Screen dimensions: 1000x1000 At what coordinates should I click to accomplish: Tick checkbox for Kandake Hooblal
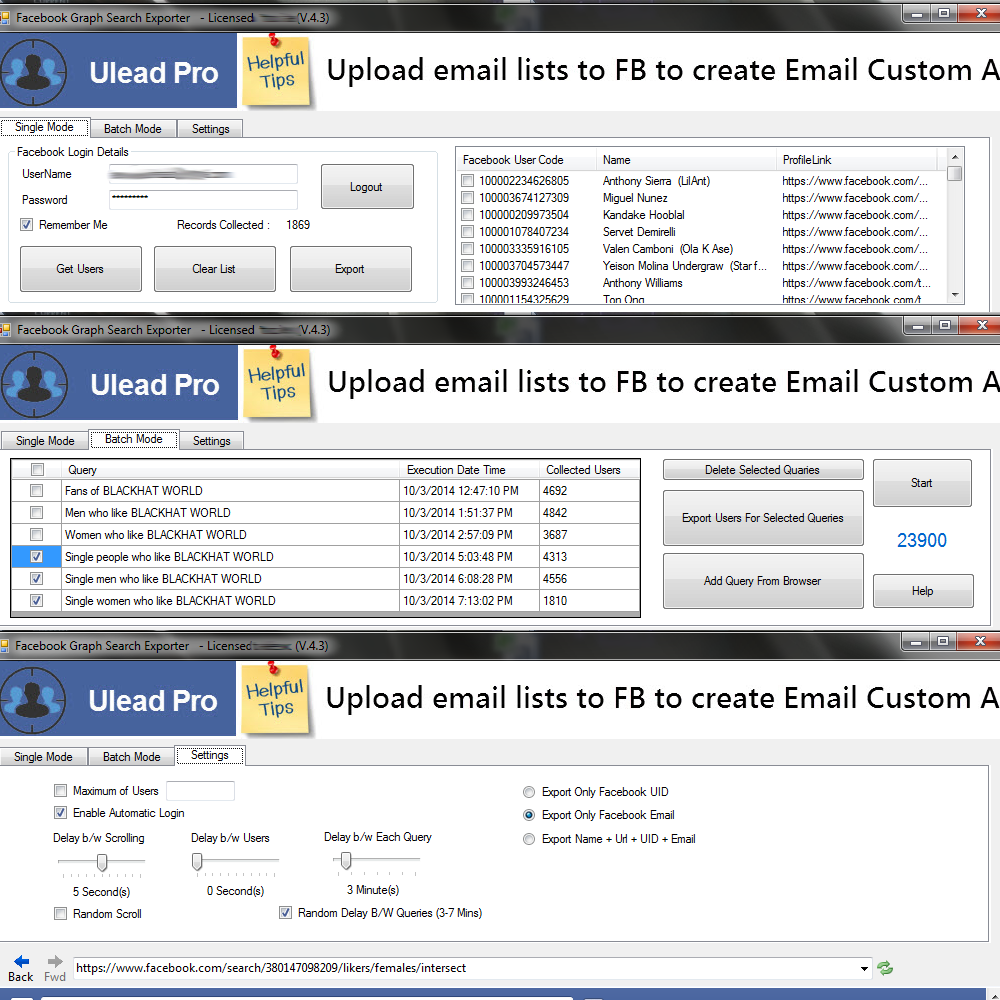click(467, 215)
